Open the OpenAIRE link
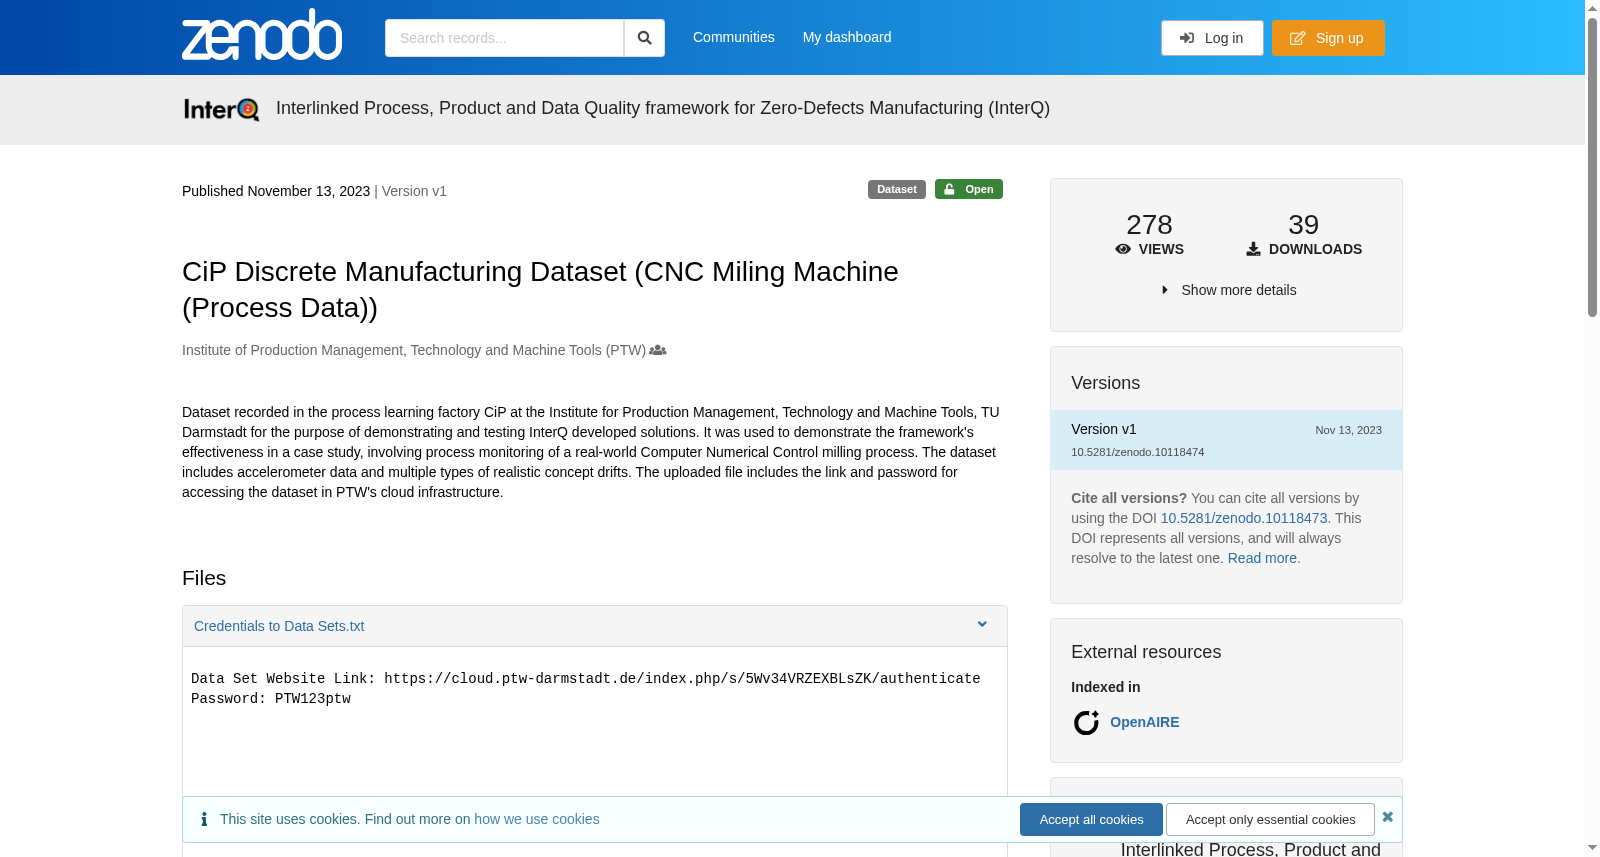The image size is (1600, 857). tap(1144, 722)
